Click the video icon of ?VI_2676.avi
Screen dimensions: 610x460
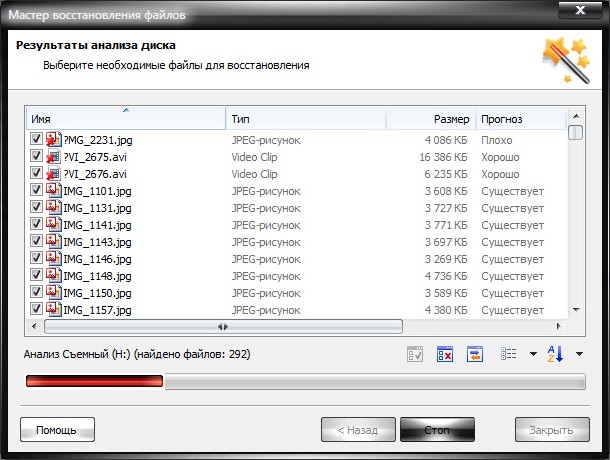54,174
